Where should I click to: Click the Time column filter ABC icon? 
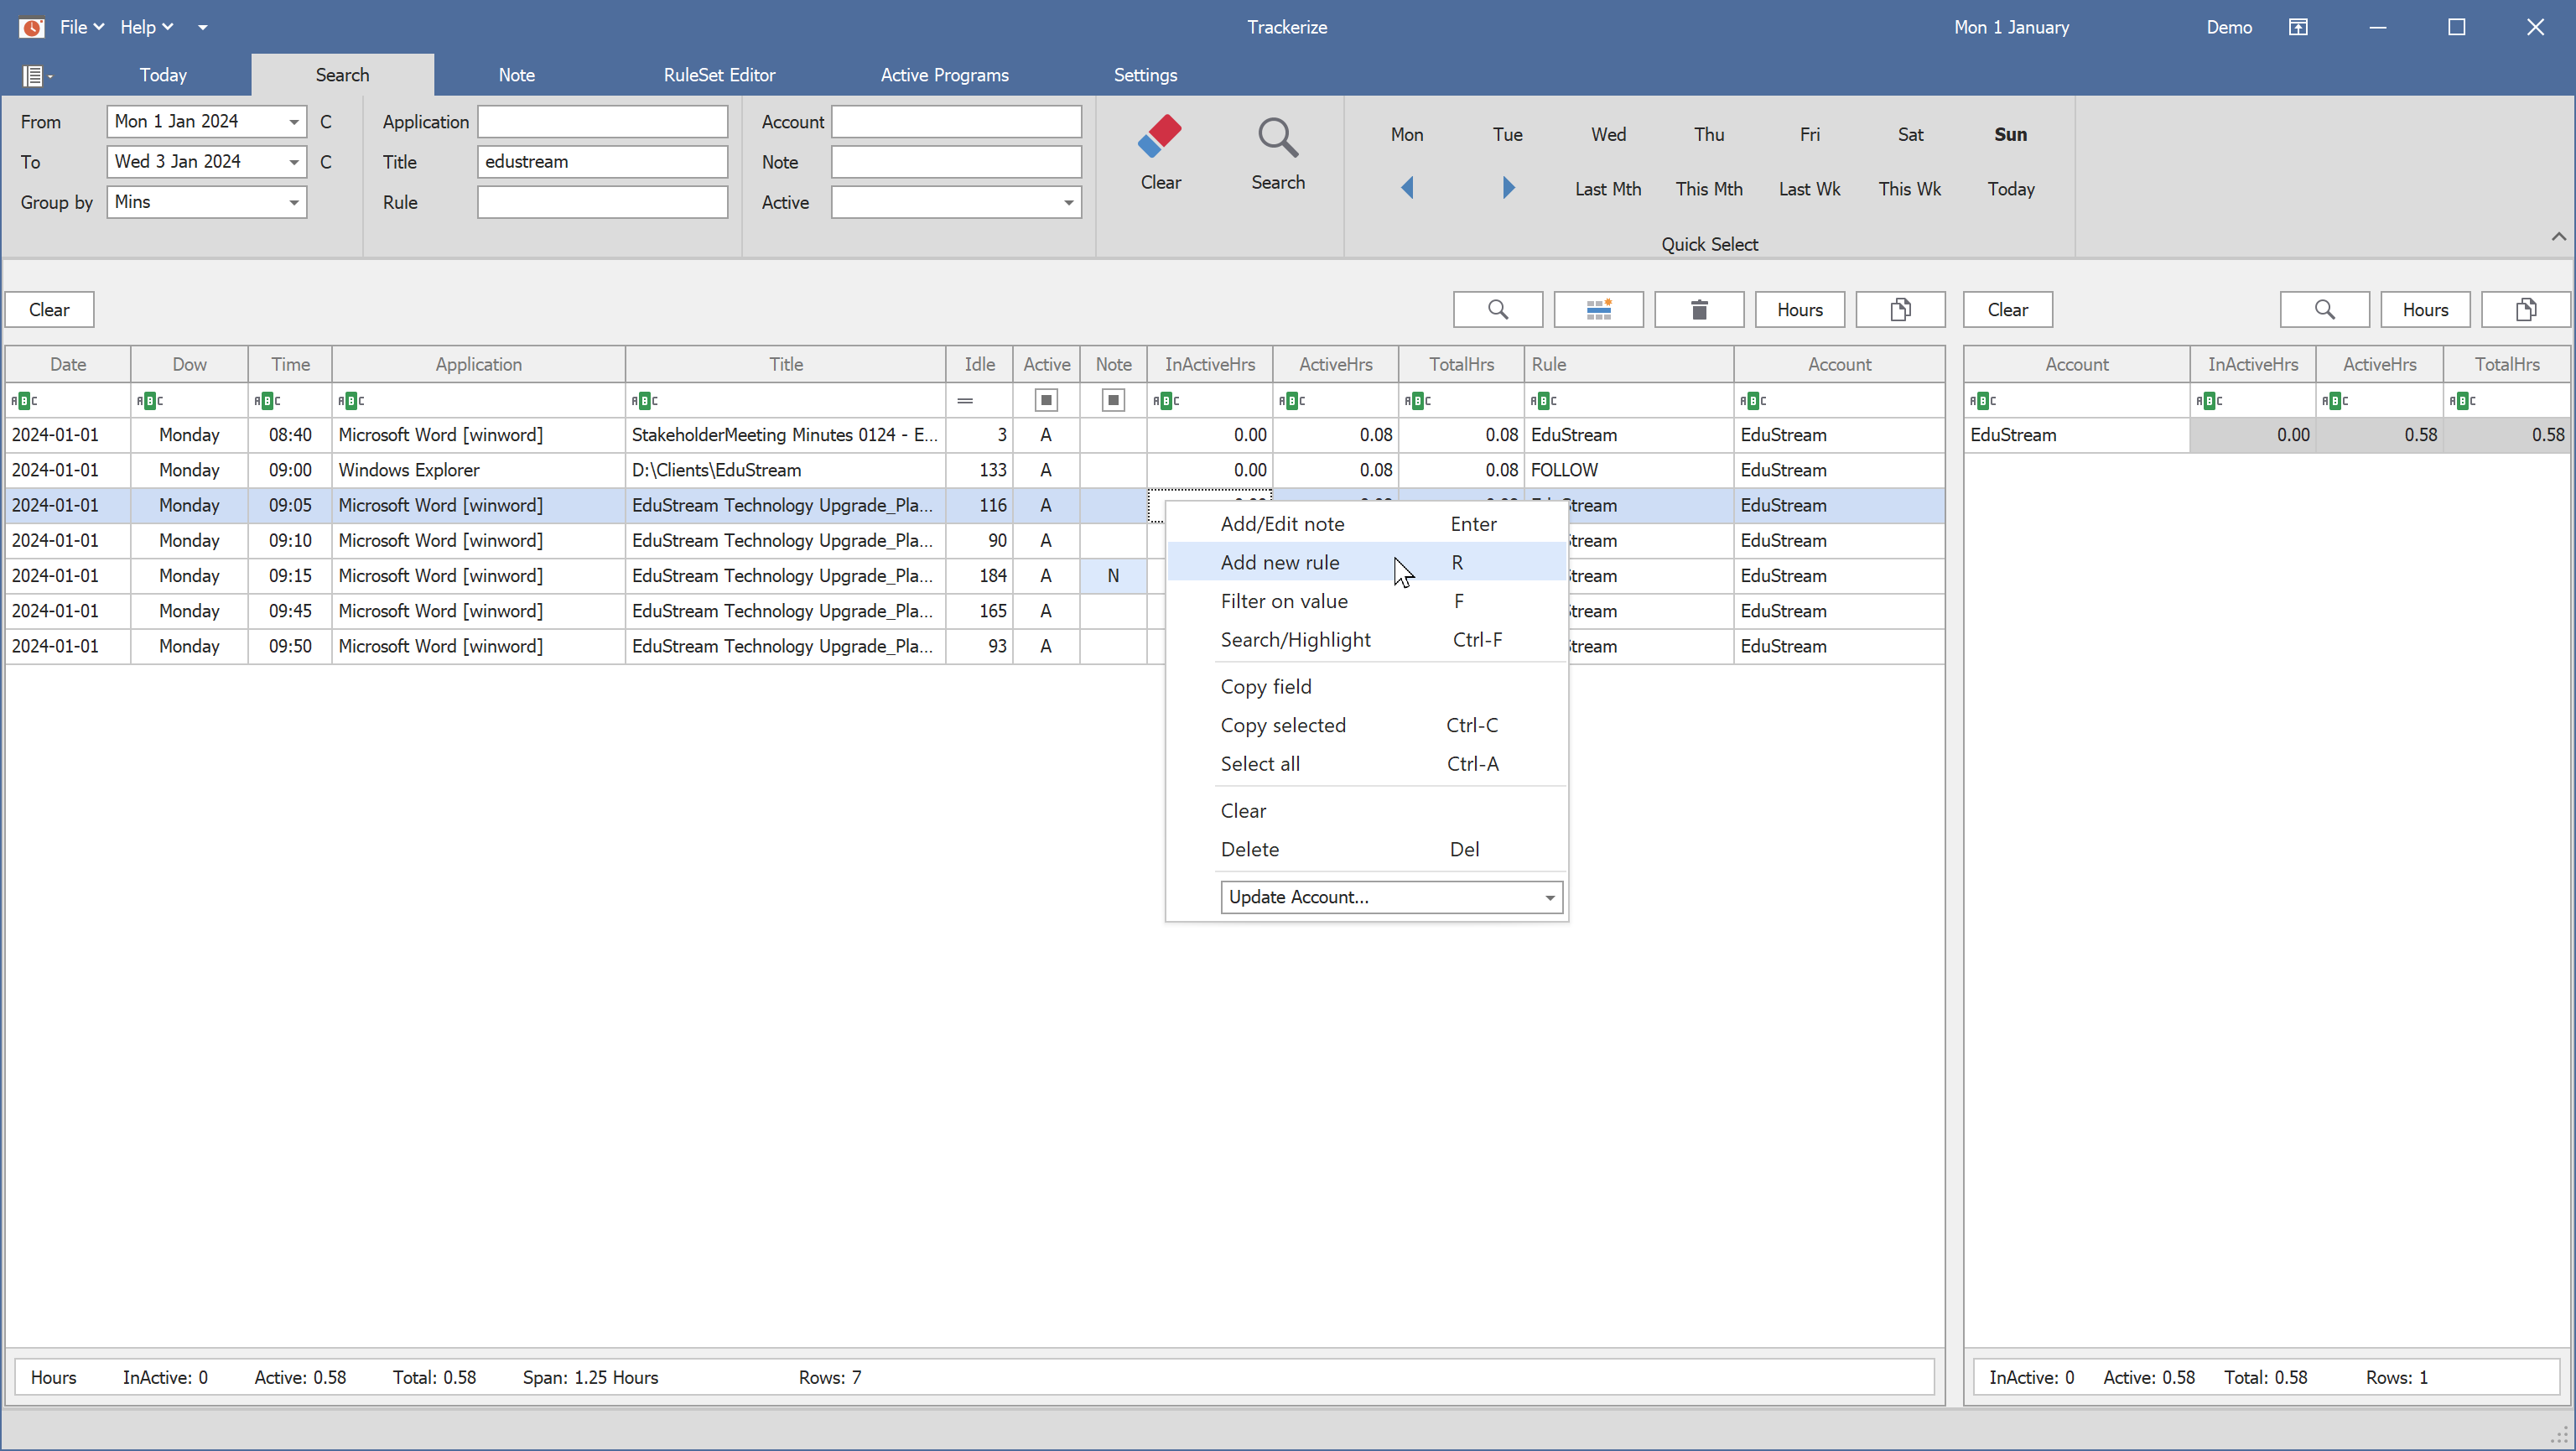(267, 401)
